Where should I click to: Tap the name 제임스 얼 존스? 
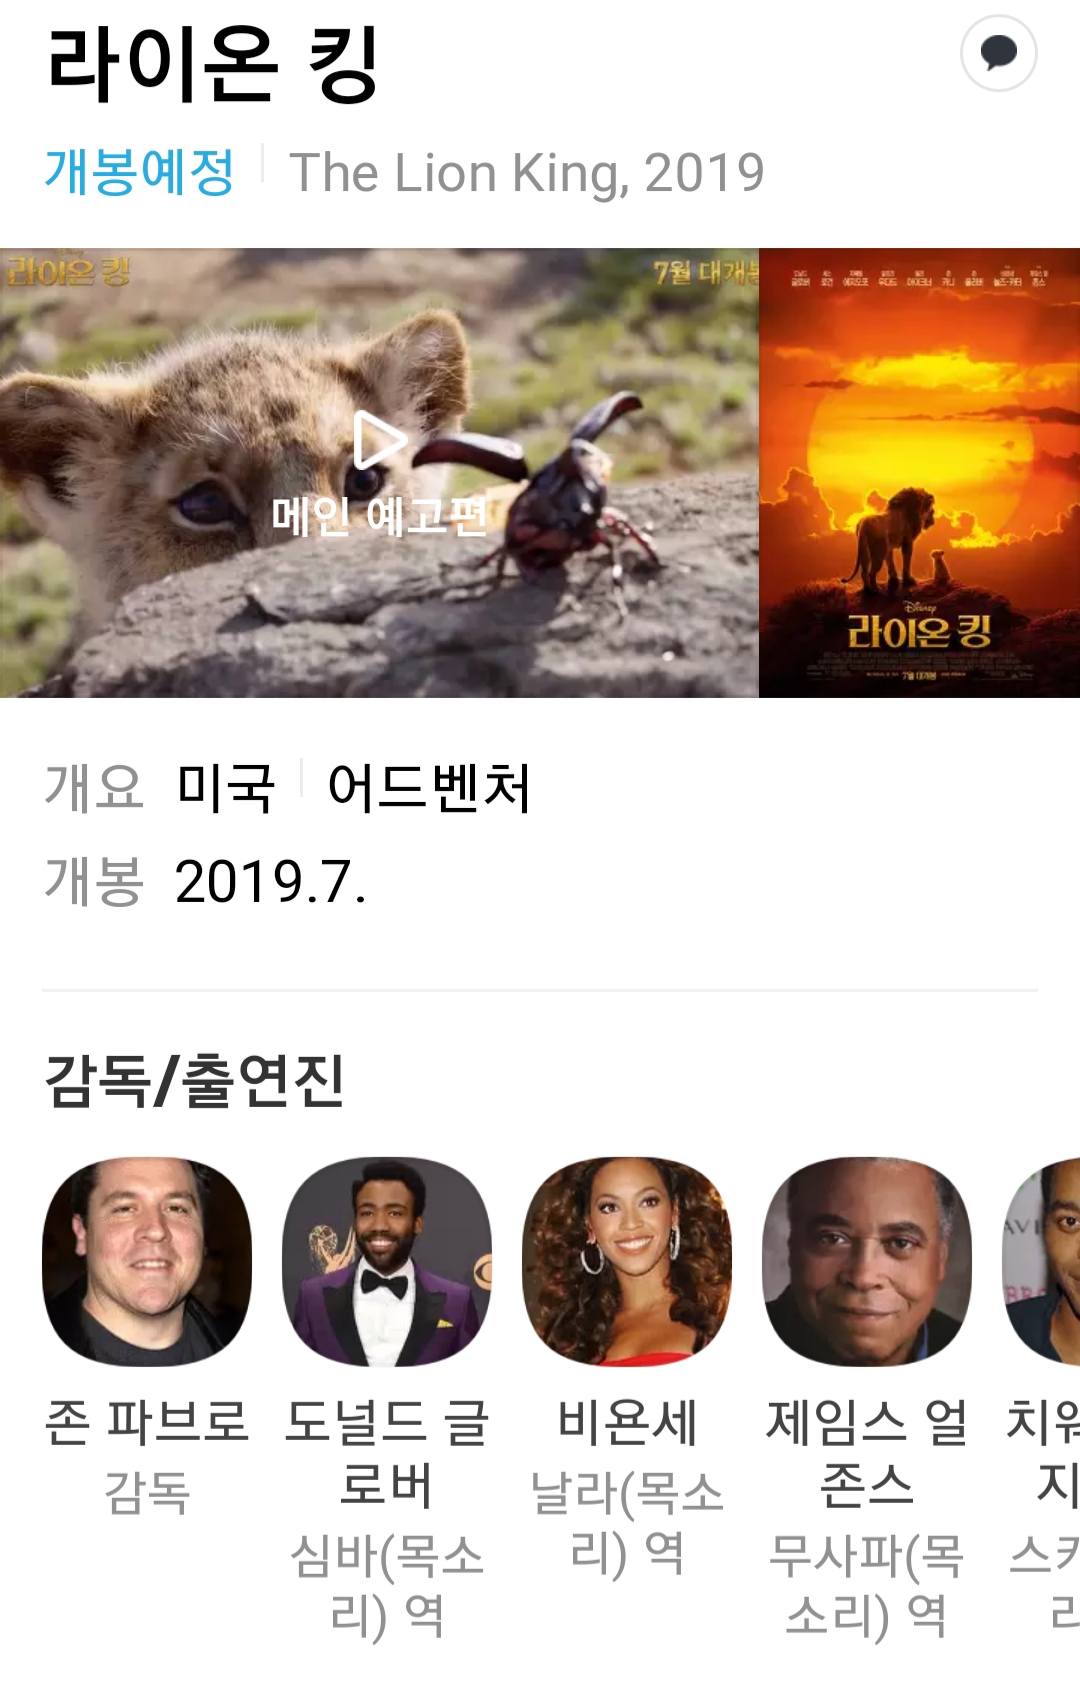(867, 1452)
